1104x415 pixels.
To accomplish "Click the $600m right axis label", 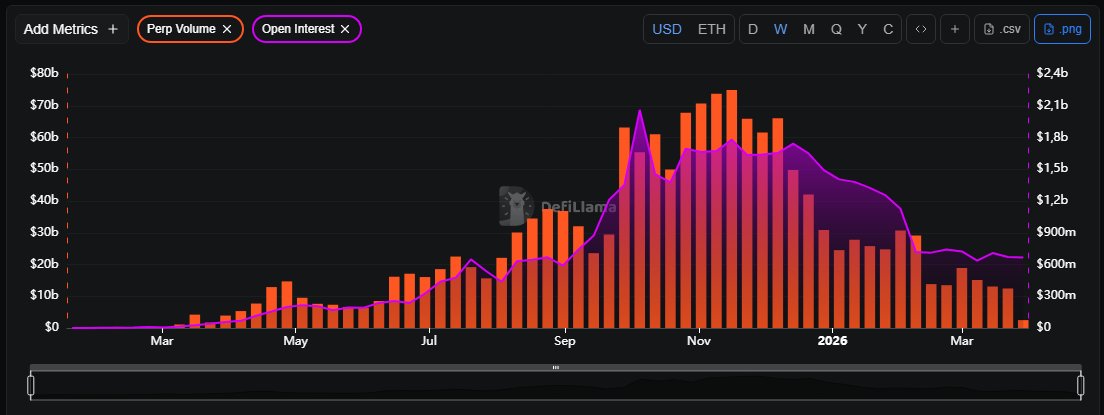I will pos(1055,264).
